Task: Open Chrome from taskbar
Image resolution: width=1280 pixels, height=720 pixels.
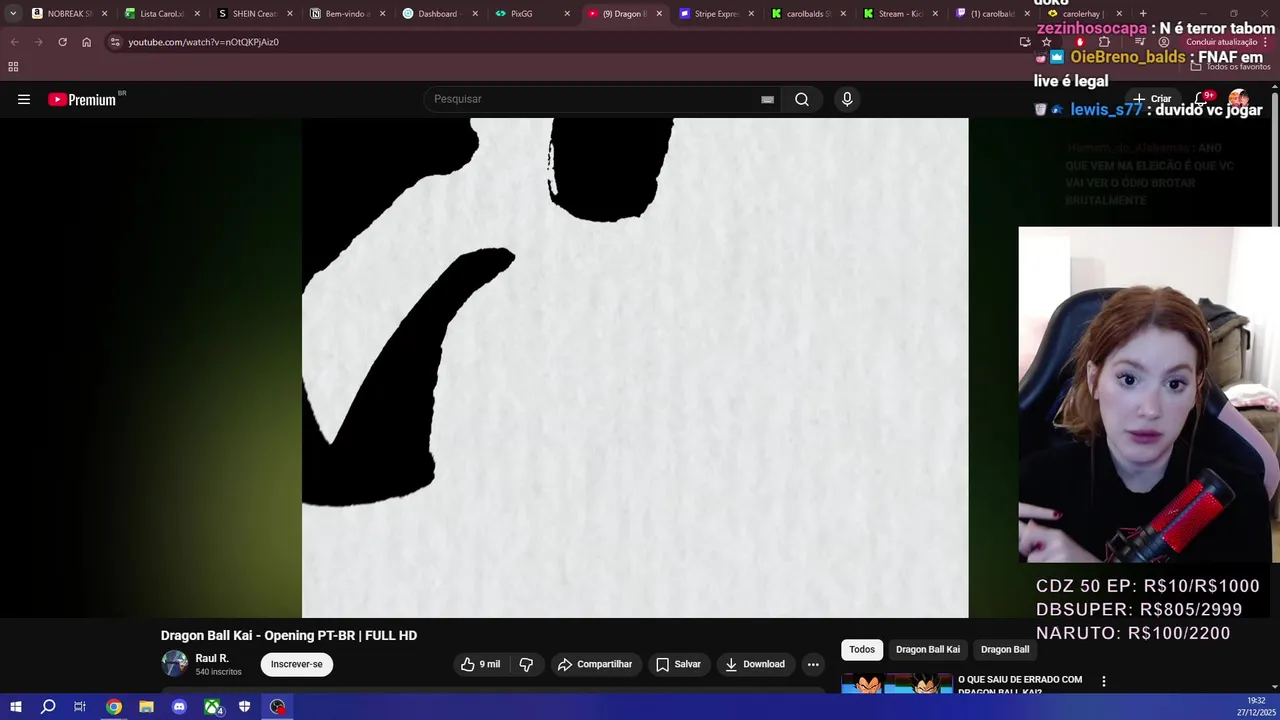Action: 114,707
